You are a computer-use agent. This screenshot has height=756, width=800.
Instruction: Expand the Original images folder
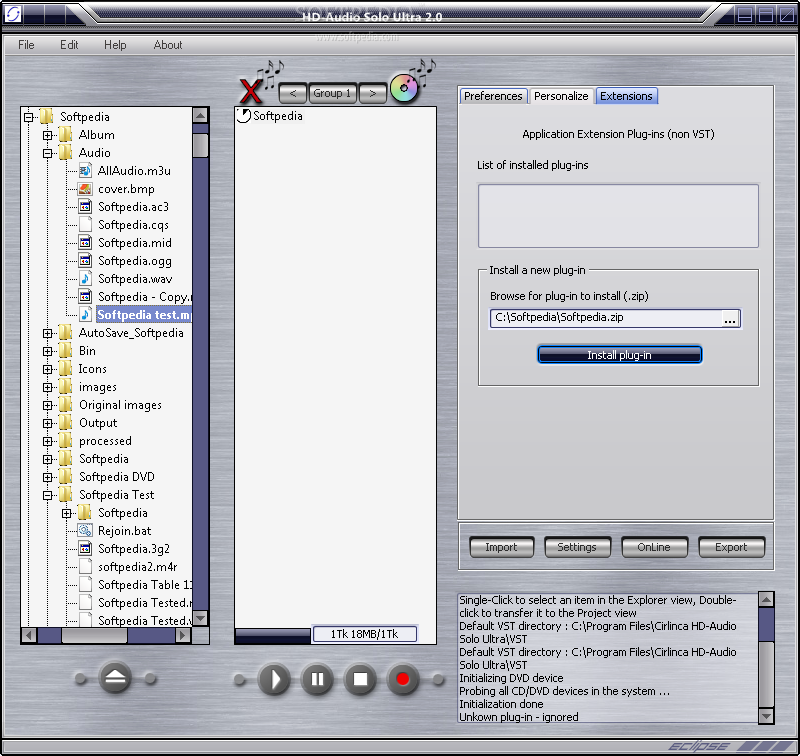pyautogui.click(x=47, y=406)
